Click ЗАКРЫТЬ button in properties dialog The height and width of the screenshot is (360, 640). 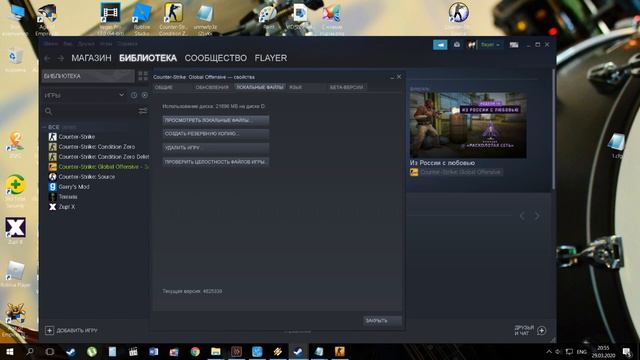pyautogui.click(x=382, y=321)
